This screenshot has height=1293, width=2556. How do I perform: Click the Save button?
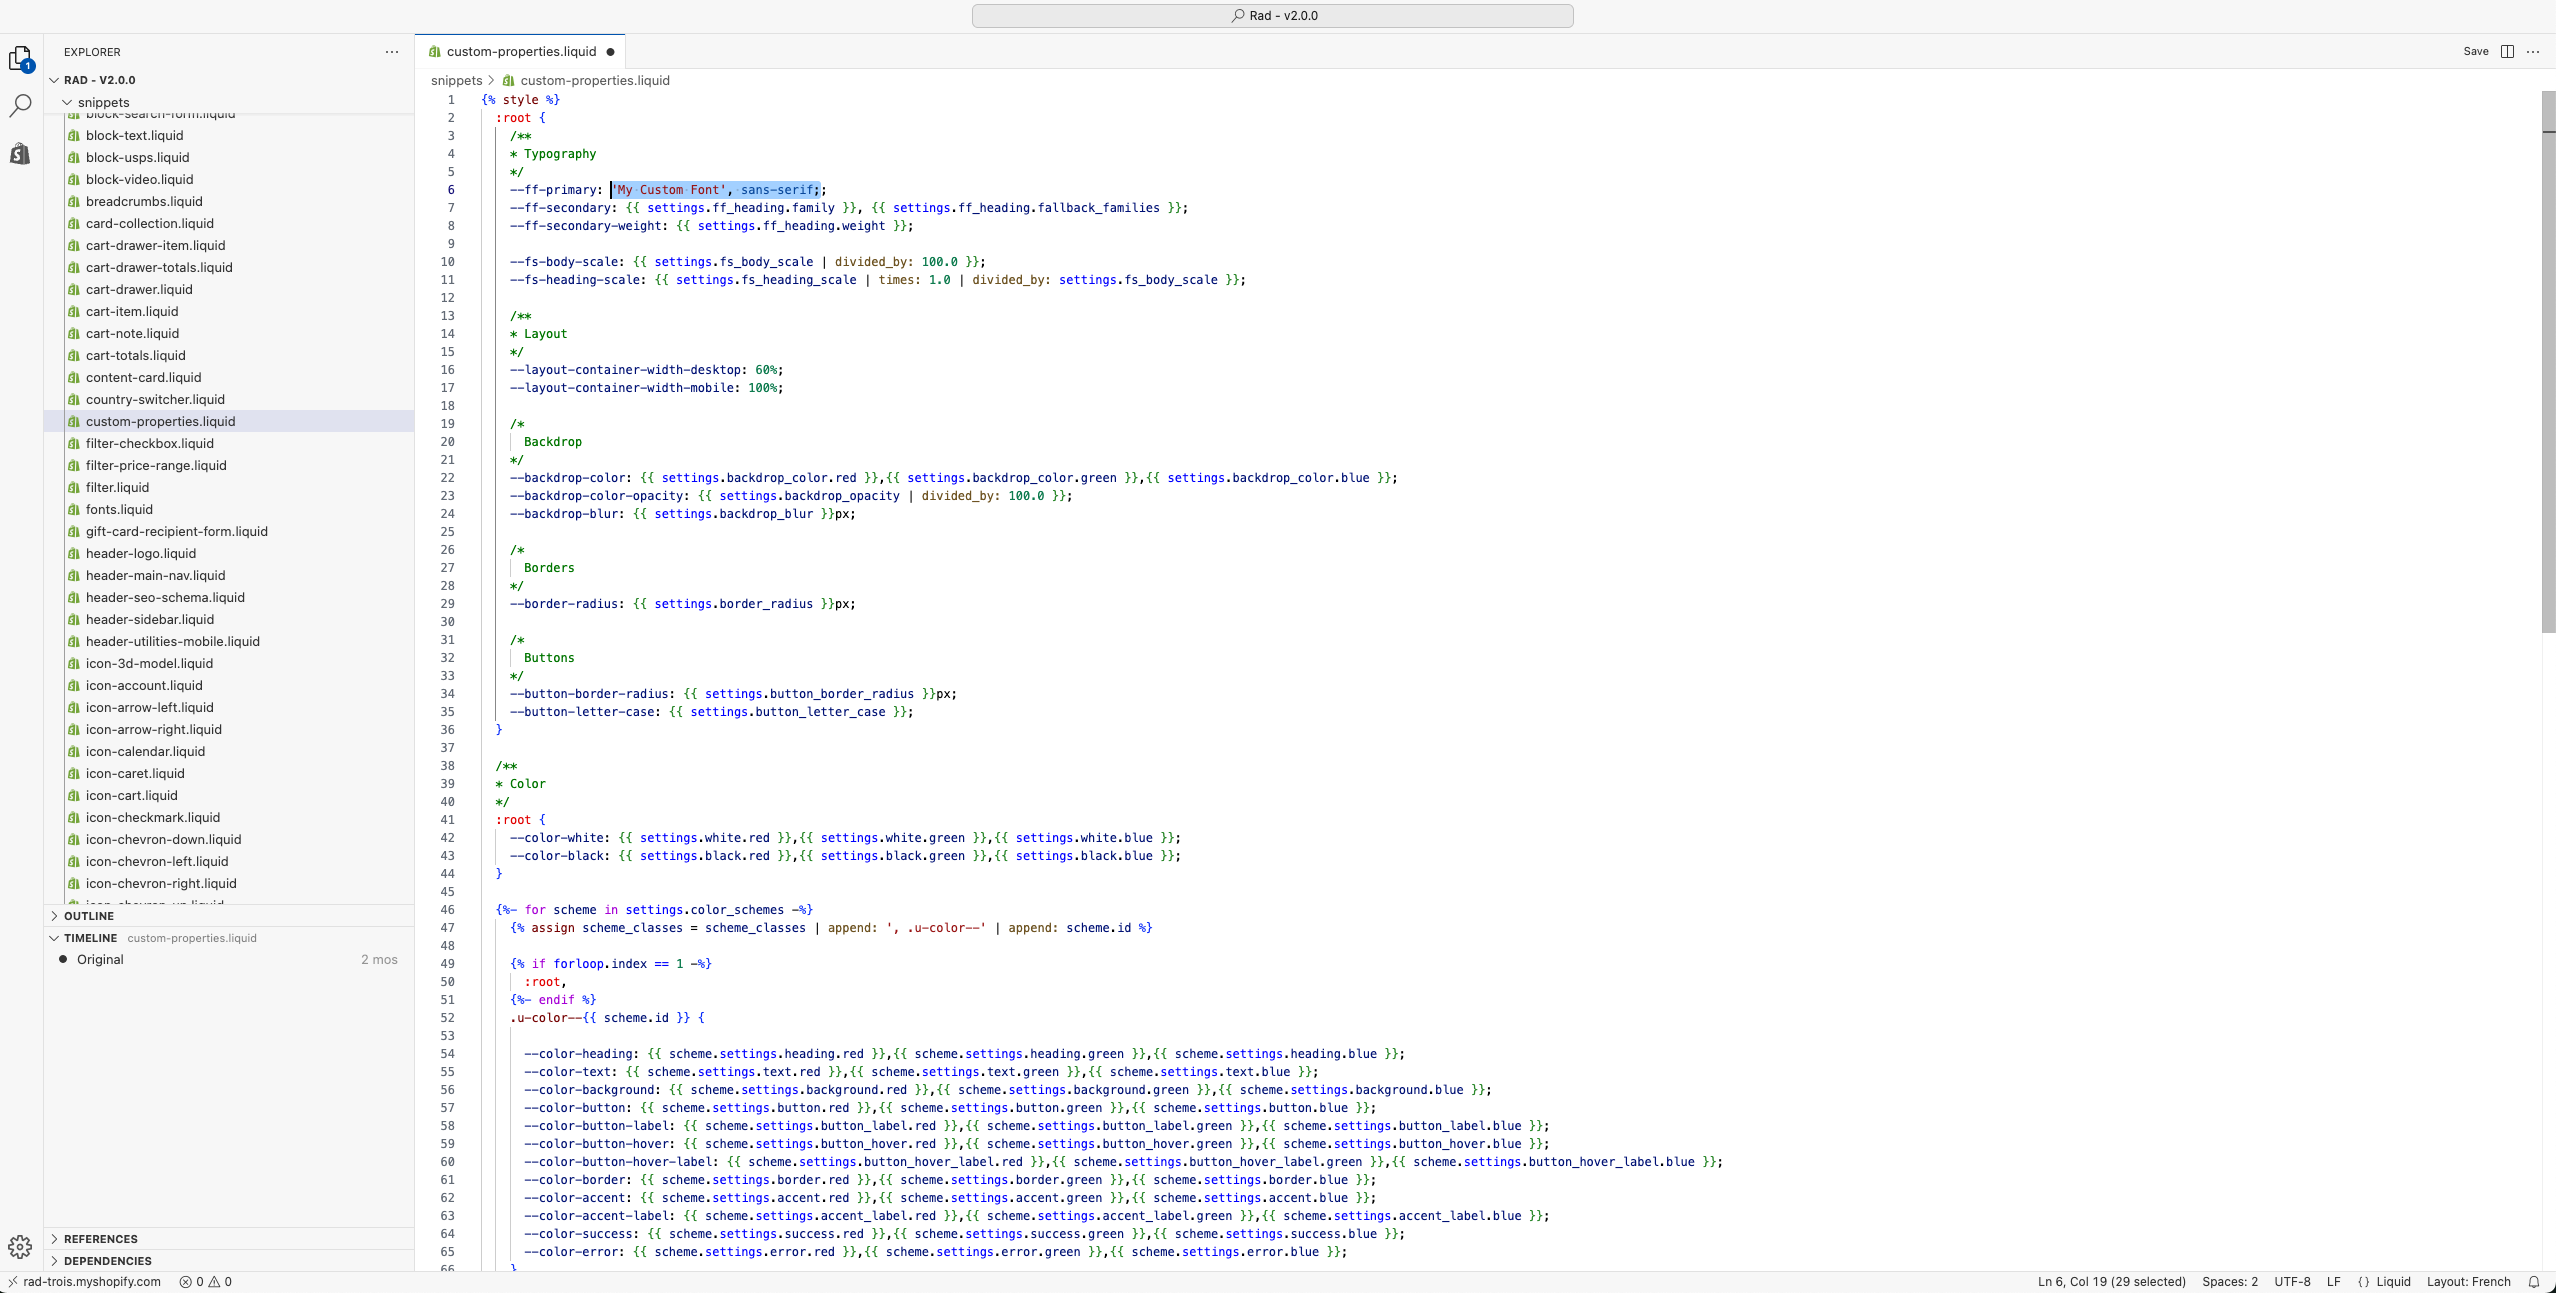pos(2476,52)
